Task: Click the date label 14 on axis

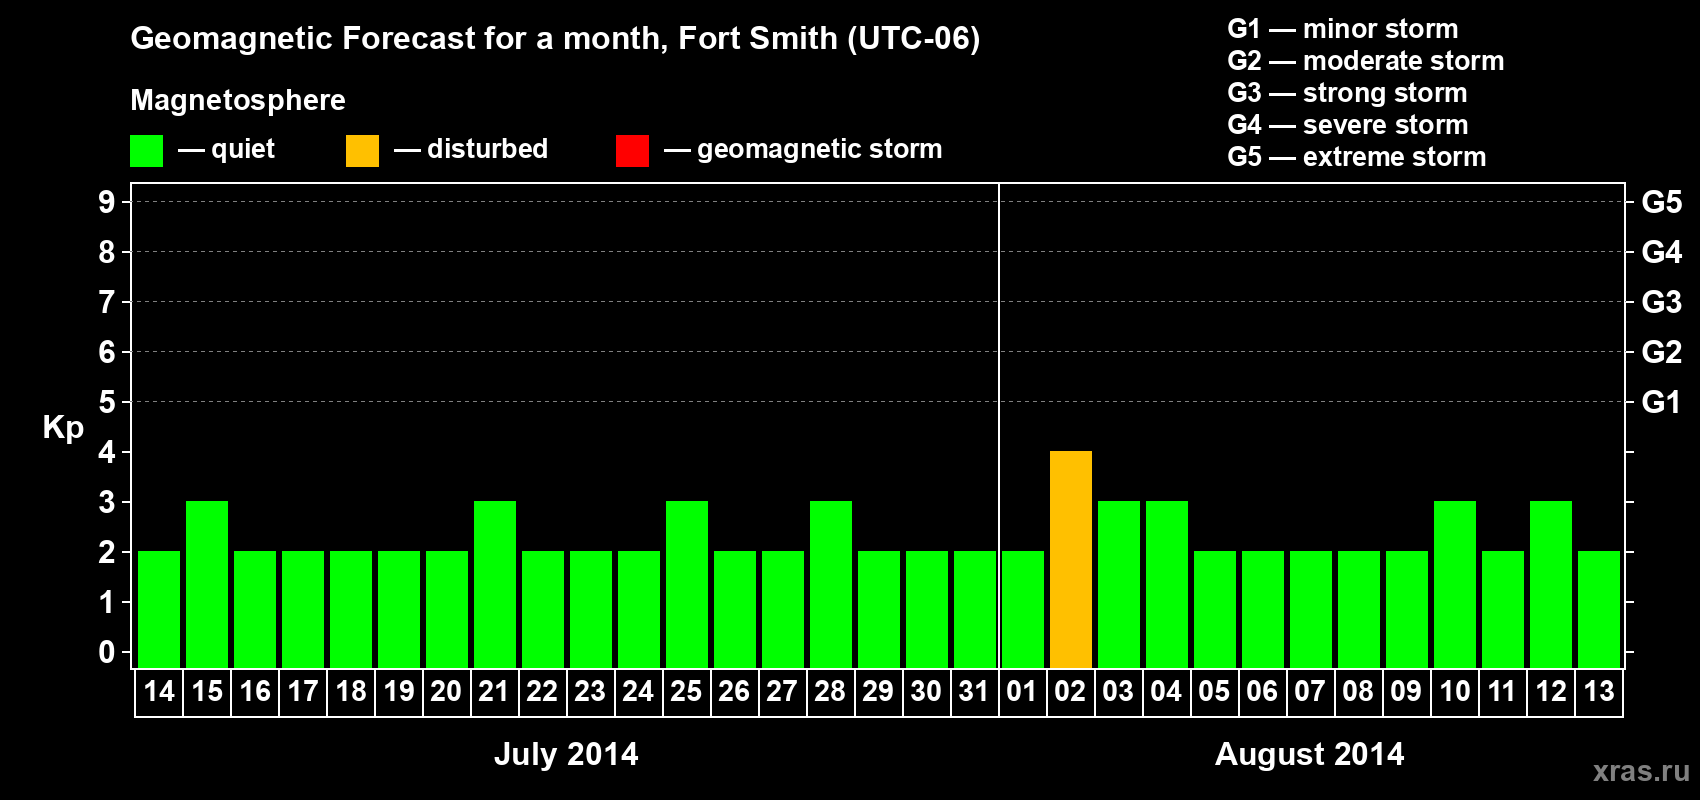Action: click(x=159, y=691)
